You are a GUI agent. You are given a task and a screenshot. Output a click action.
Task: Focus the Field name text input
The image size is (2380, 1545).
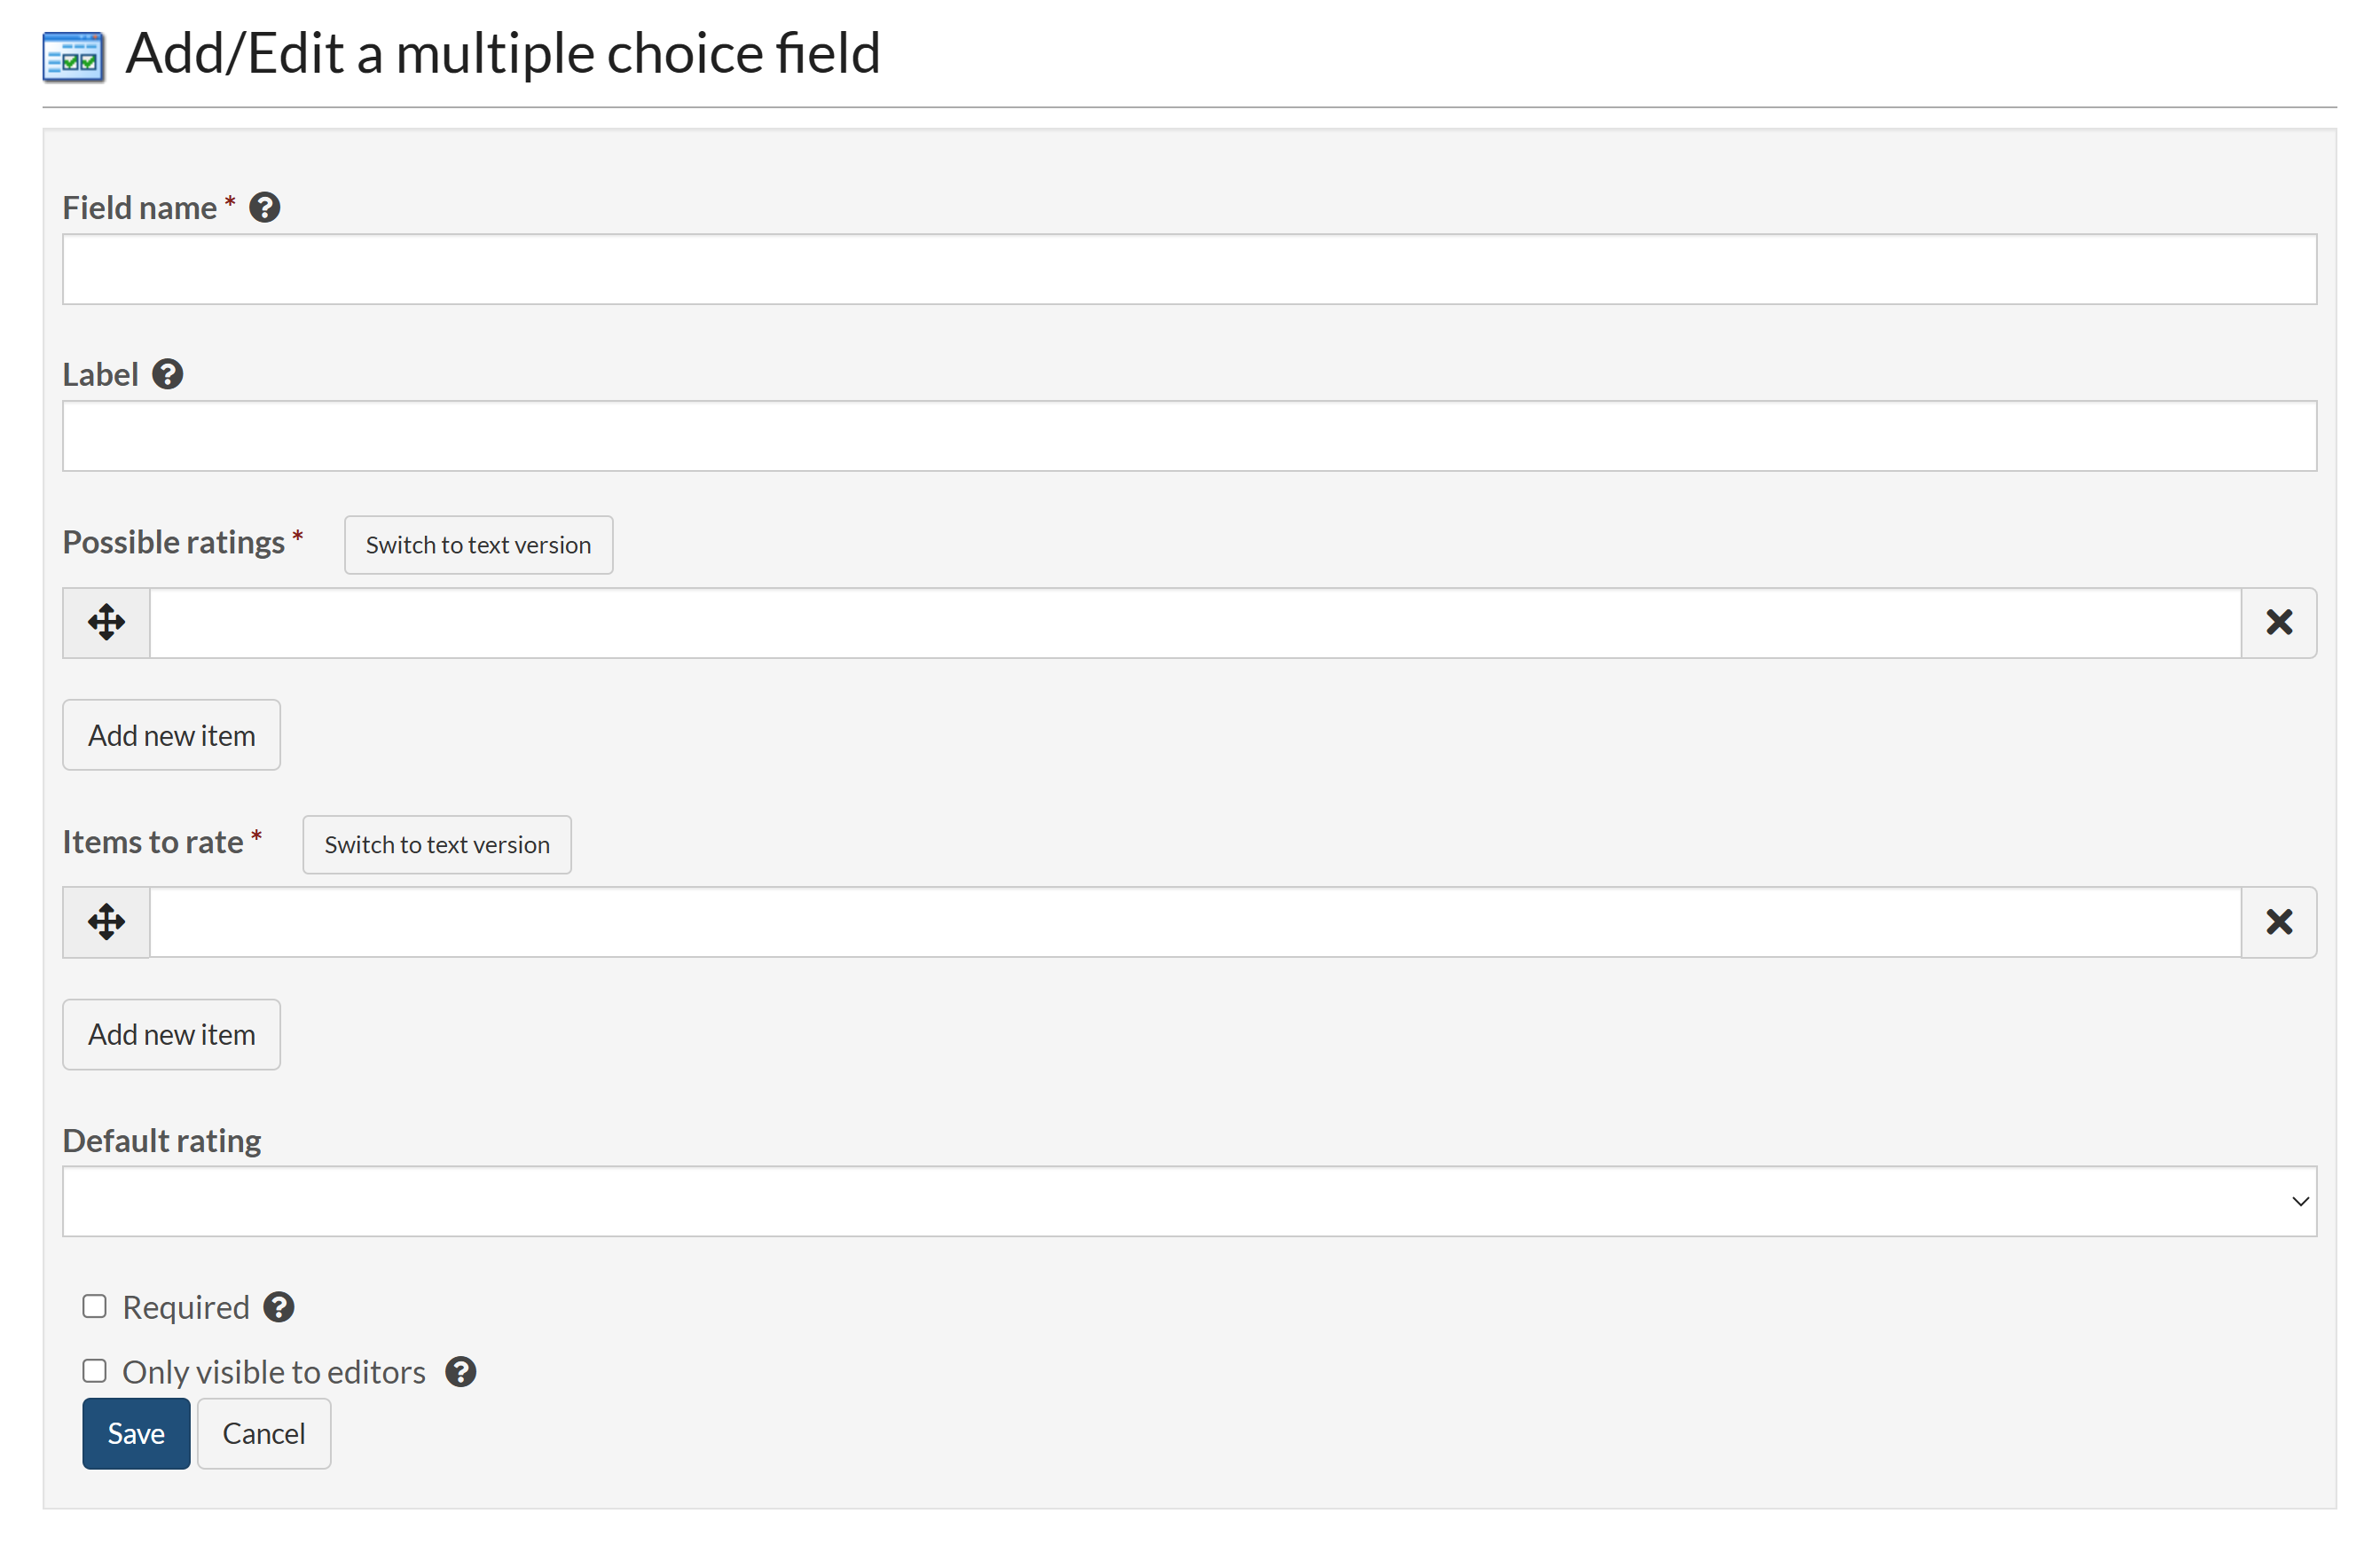1188,270
